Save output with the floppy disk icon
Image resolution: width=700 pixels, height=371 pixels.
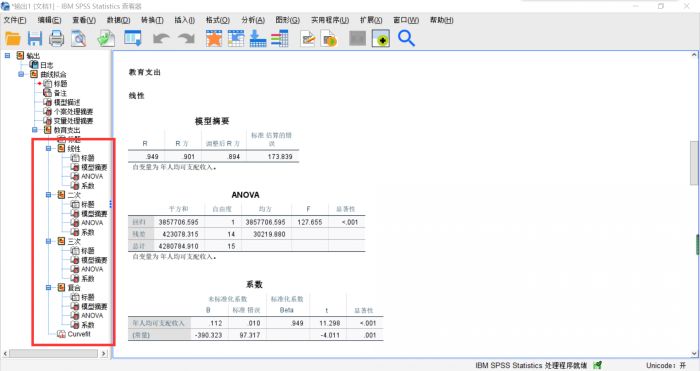click(x=35, y=39)
